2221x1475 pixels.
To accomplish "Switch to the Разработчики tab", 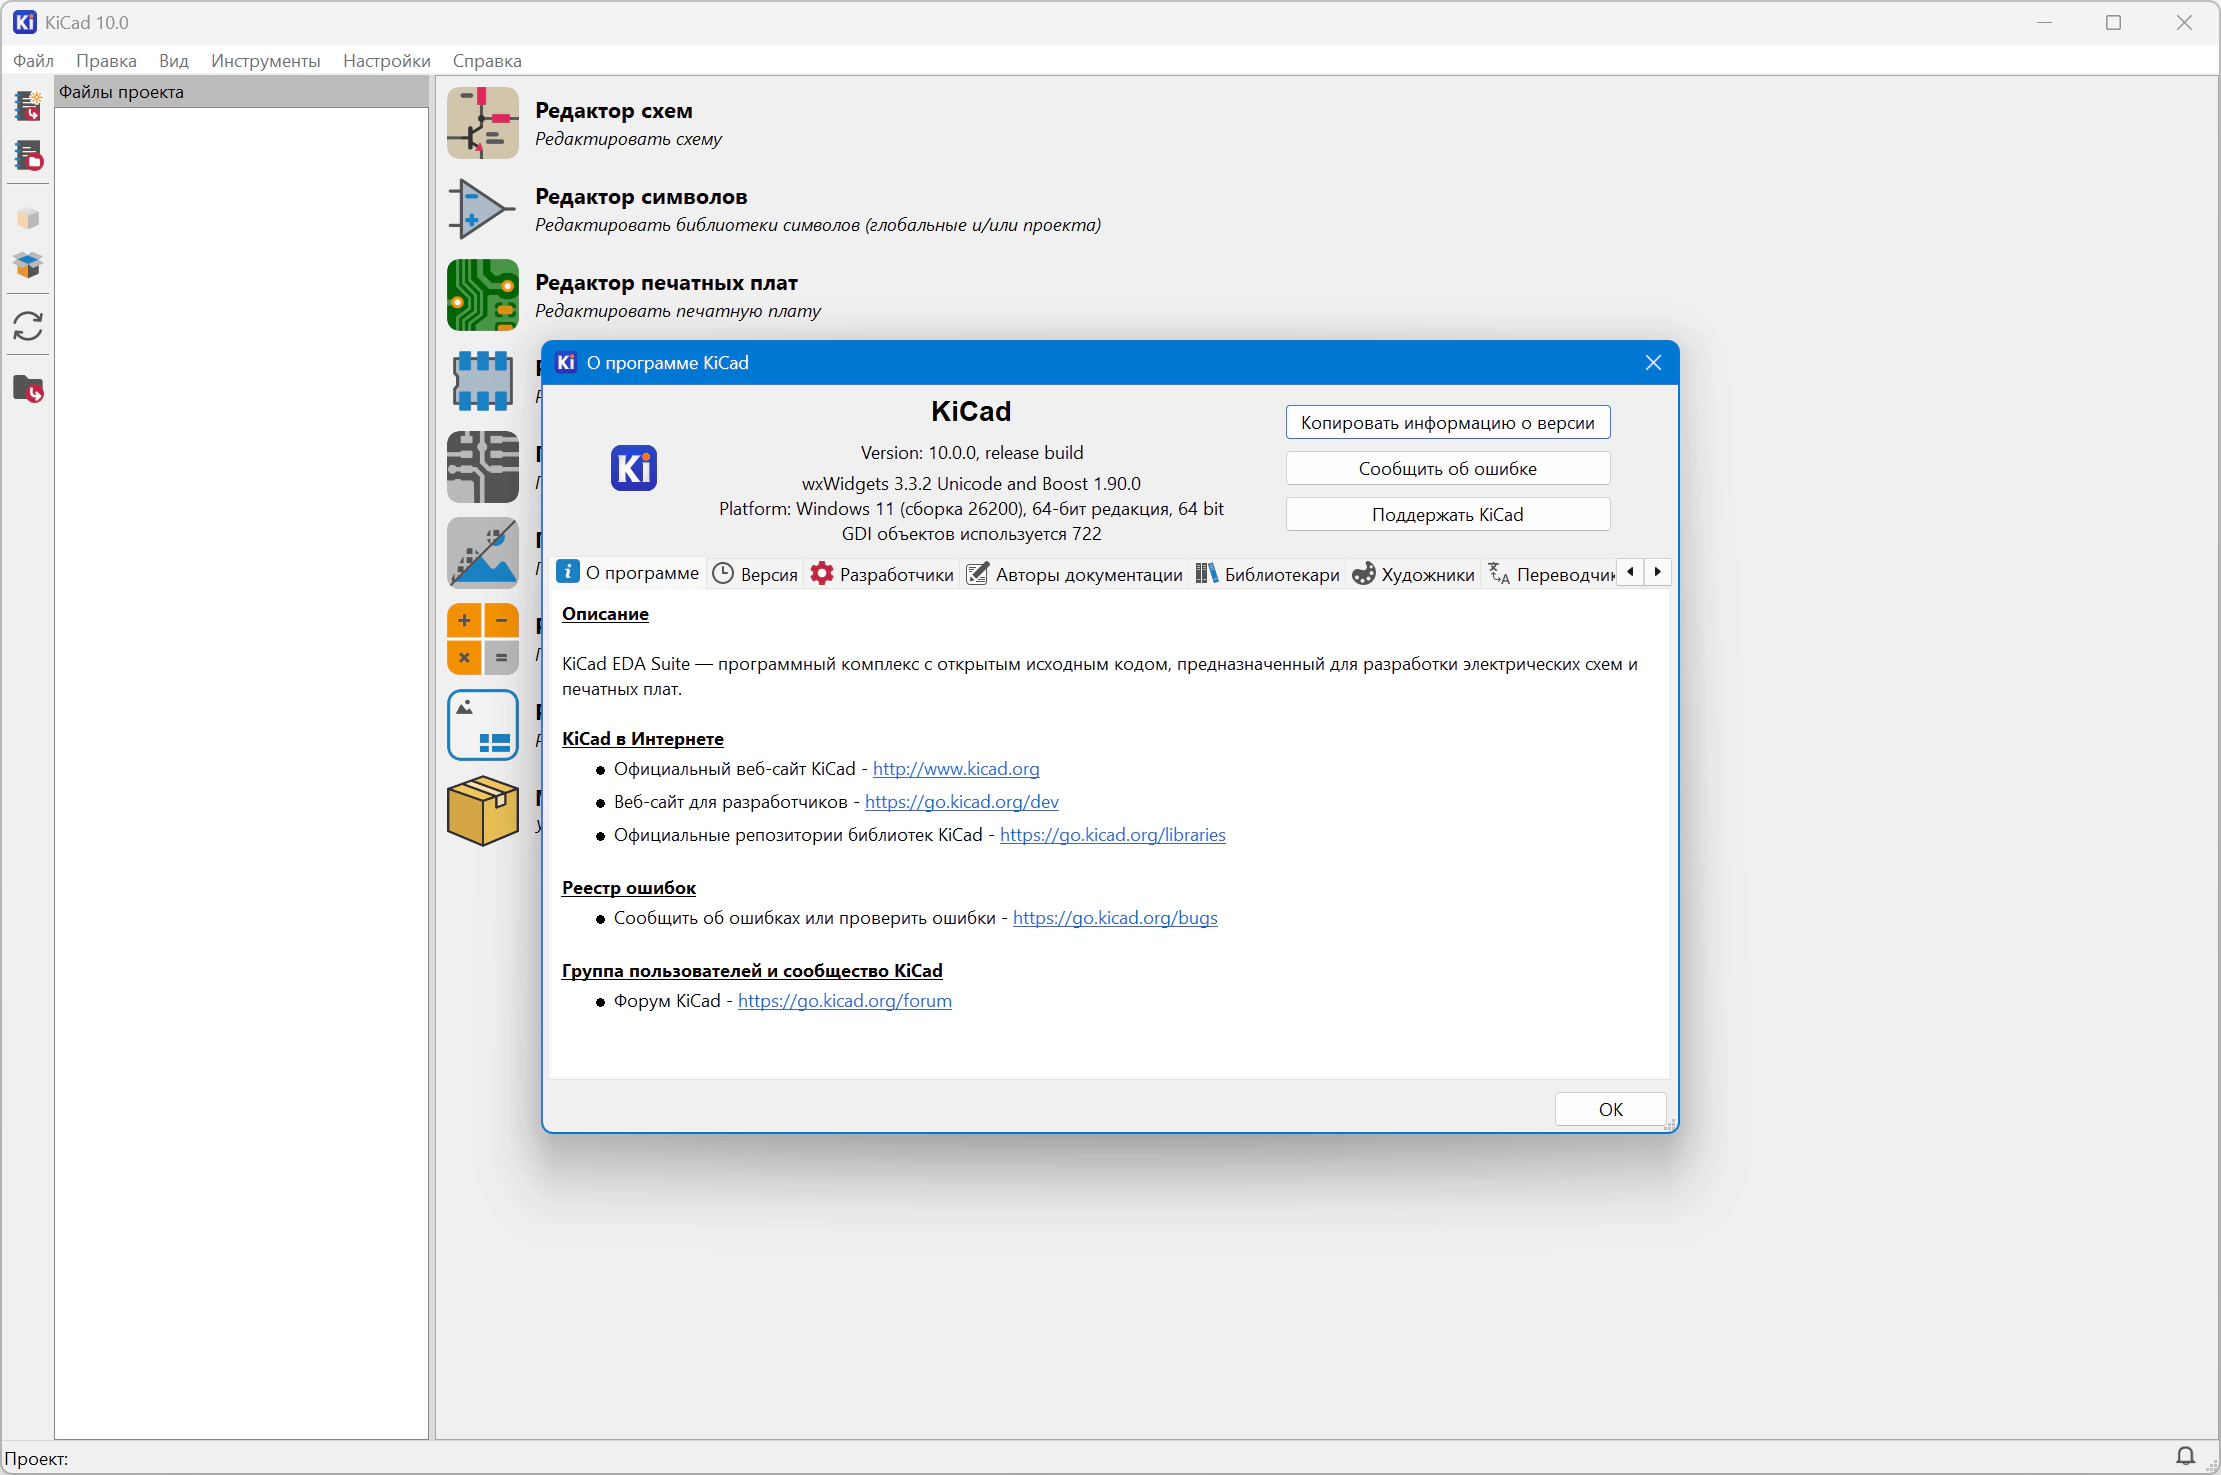I will click(x=882, y=574).
